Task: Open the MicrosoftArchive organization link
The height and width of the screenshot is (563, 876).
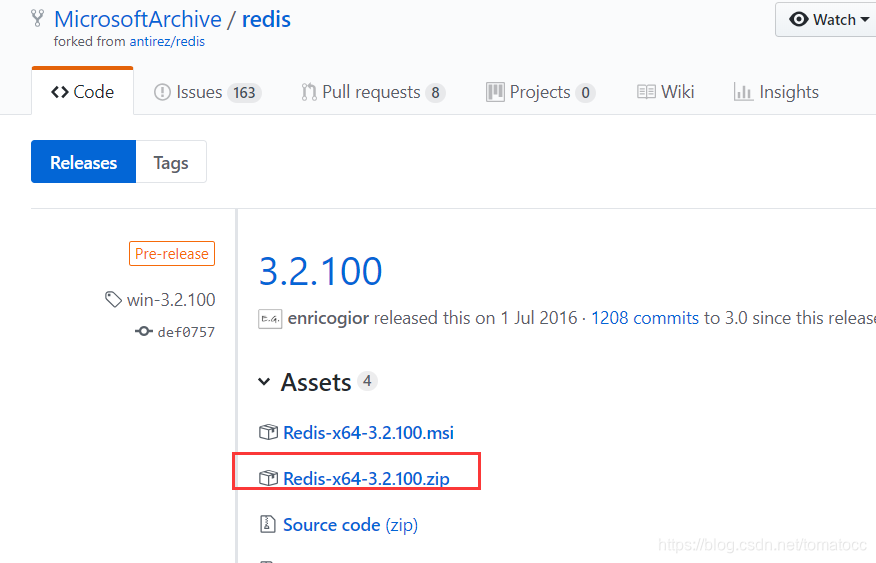Action: 137,20
